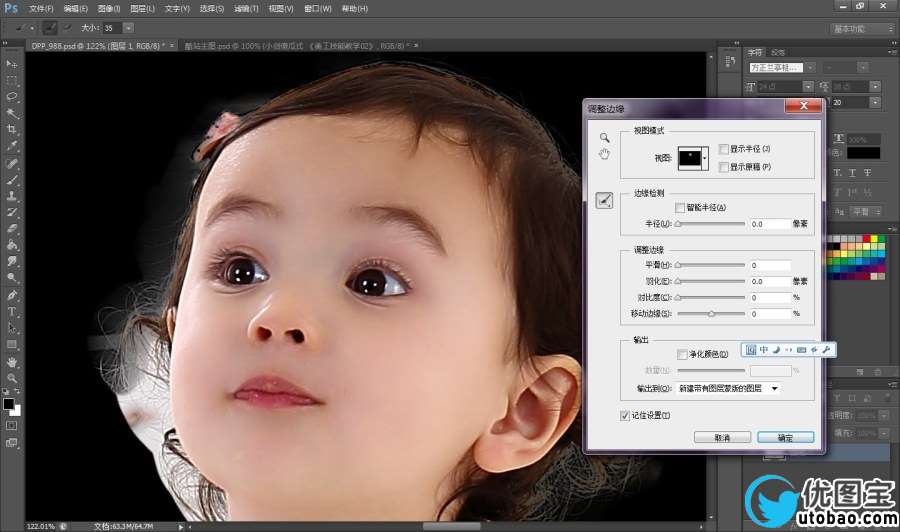The width and height of the screenshot is (900, 532).
Task: Uncheck the 记住设置 checkbox
Action: click(625, 415)
